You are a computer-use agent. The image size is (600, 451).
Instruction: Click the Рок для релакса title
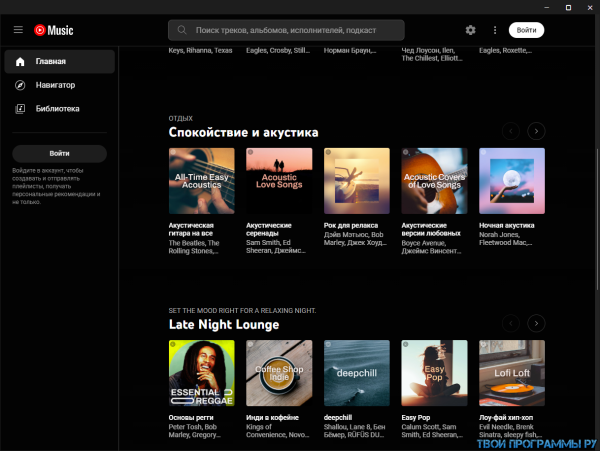(x=351, y=226)
